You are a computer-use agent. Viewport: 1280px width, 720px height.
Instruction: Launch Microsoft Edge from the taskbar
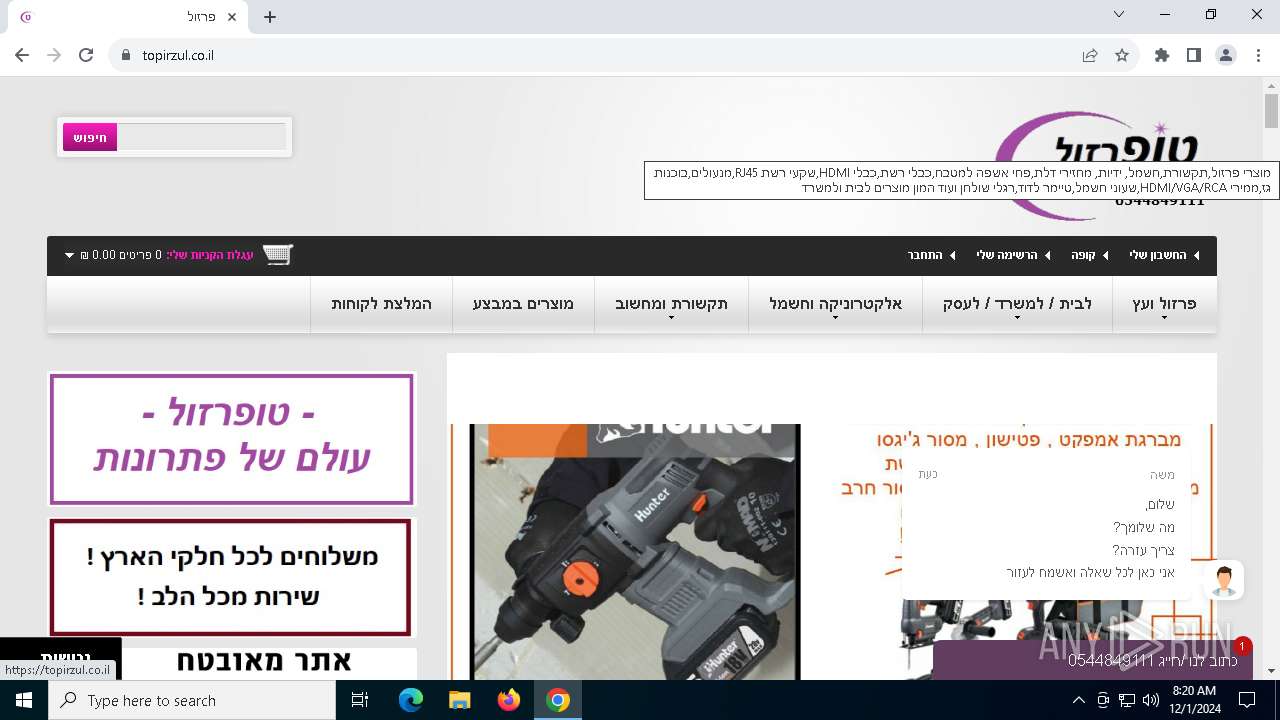point(411,700)
